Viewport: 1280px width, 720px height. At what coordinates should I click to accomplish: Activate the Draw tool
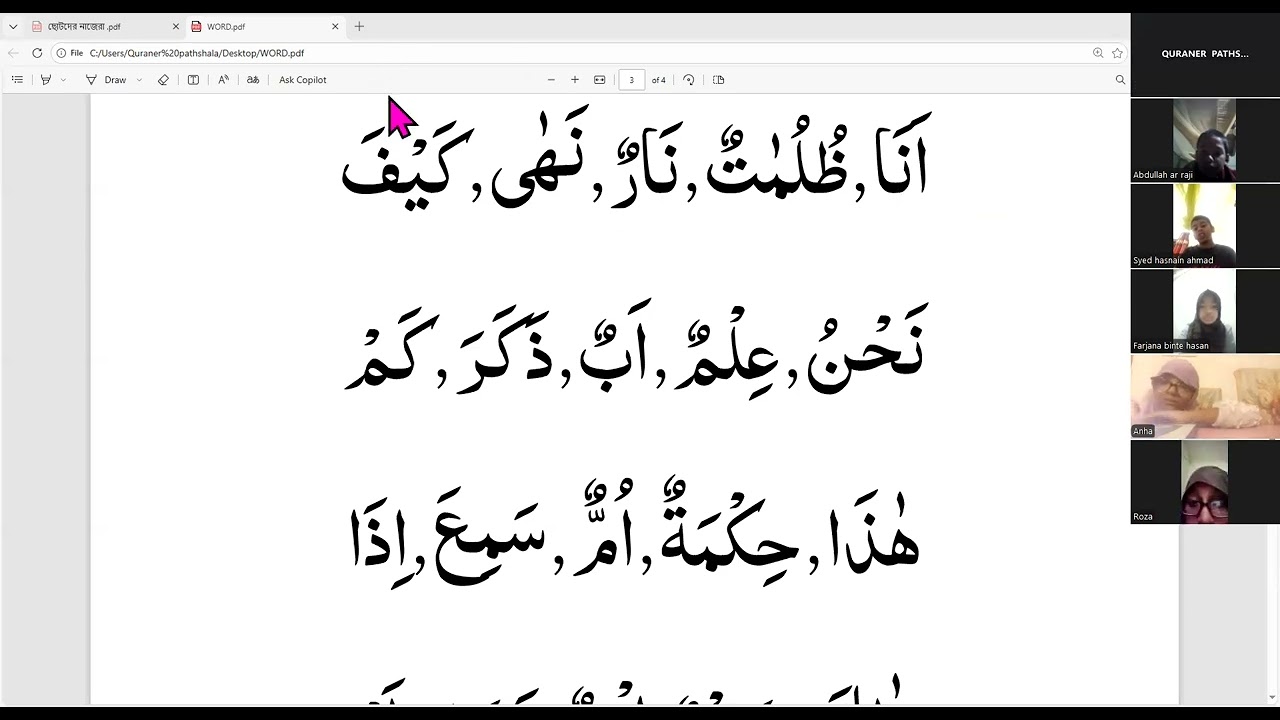(x=106, y=80)
